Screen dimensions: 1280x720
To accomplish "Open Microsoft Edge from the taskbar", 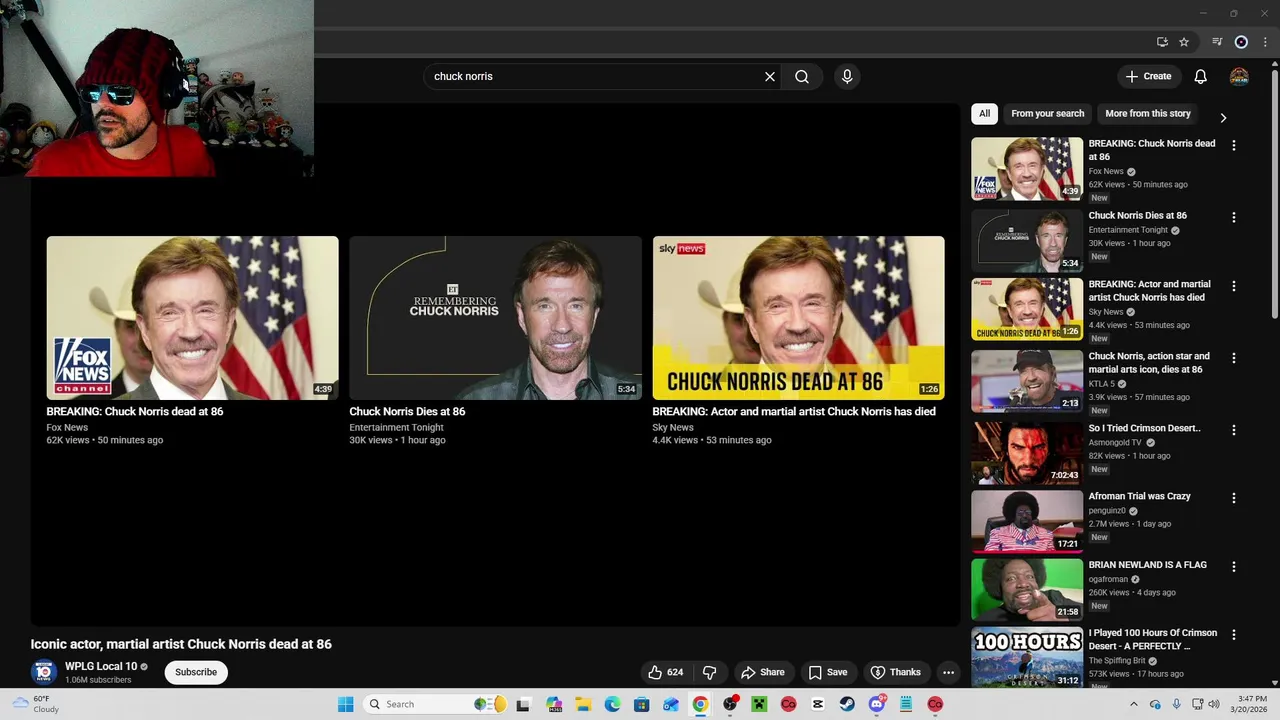I will pos(612,704).
